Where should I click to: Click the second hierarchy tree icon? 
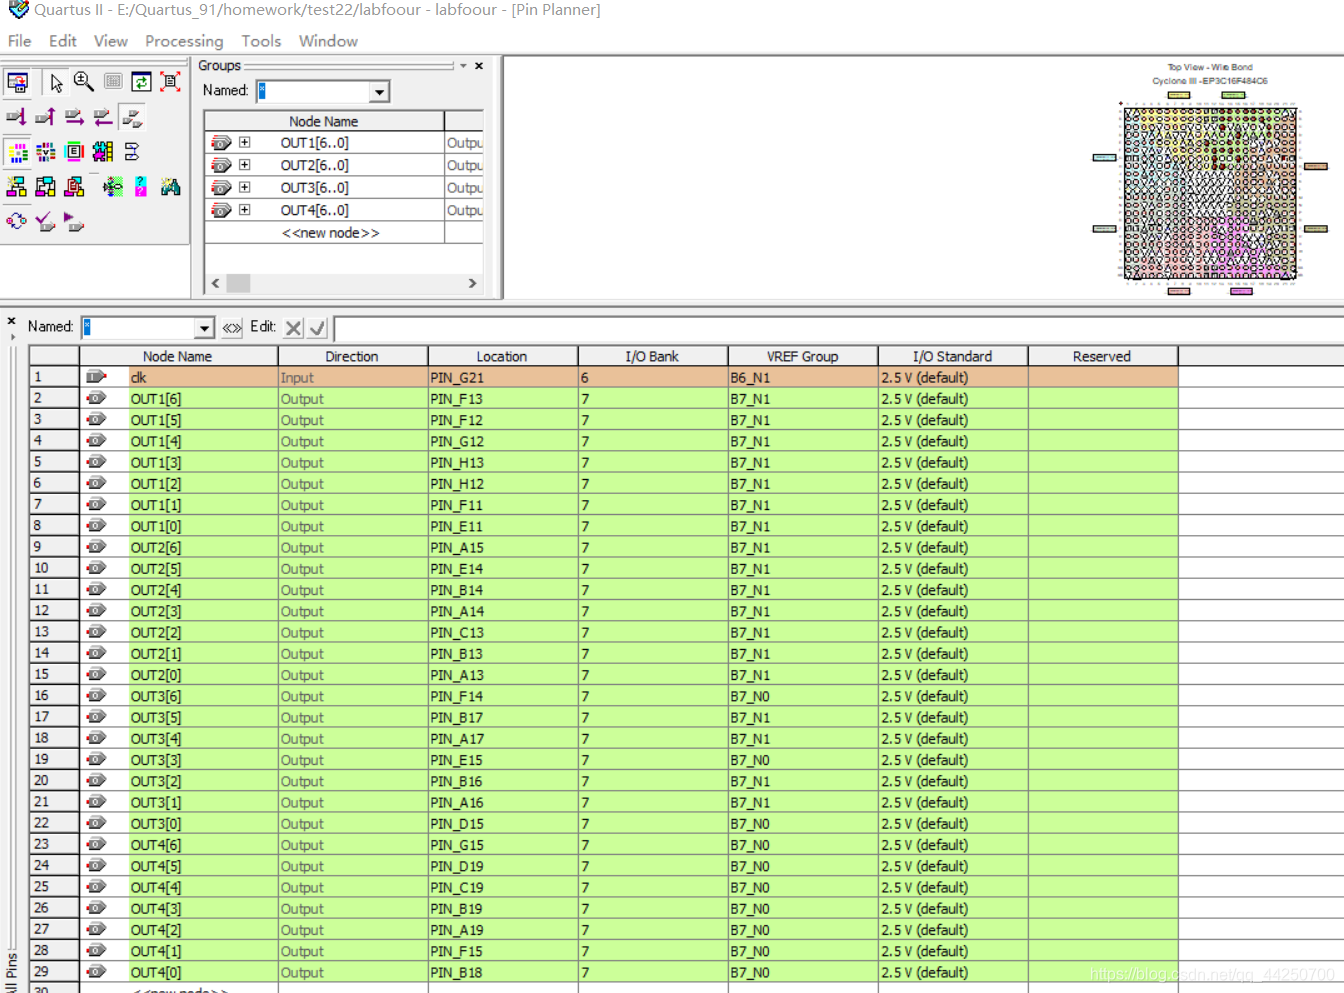45,187
